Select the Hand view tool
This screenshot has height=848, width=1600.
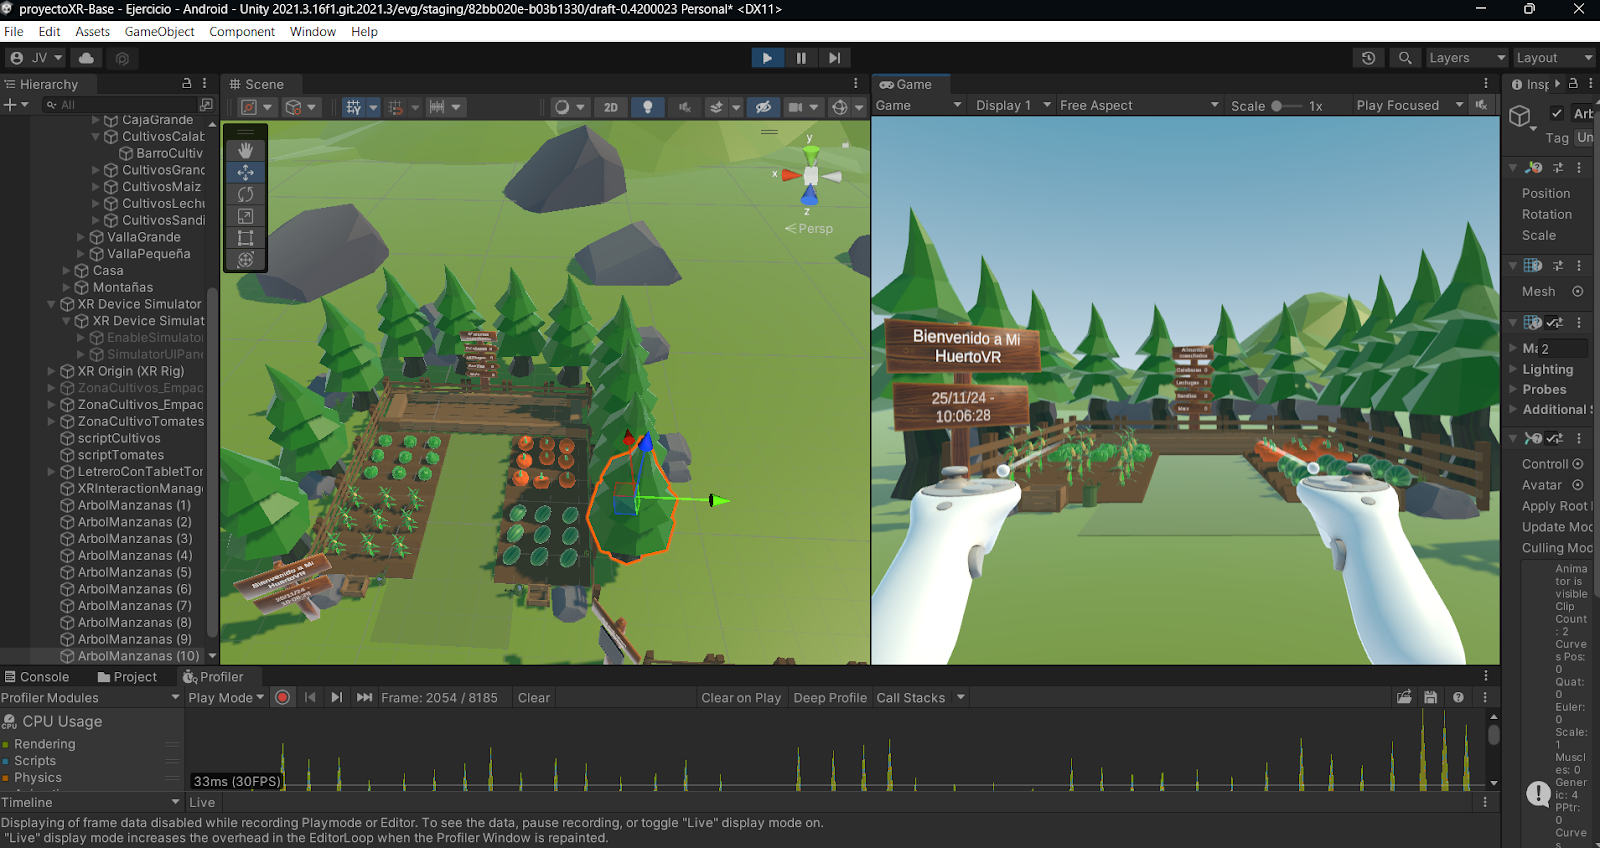tap(245, 150)
